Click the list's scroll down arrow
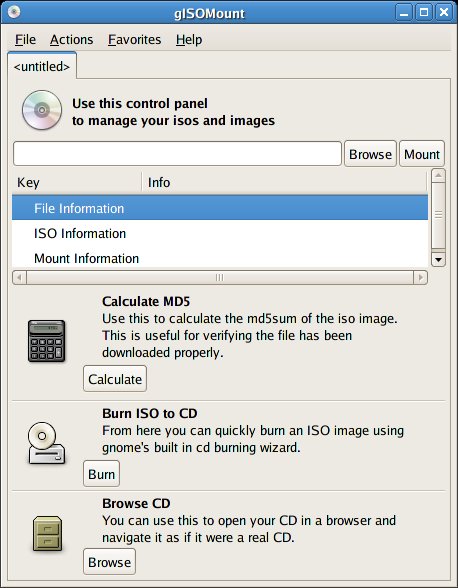 (438, 259)
